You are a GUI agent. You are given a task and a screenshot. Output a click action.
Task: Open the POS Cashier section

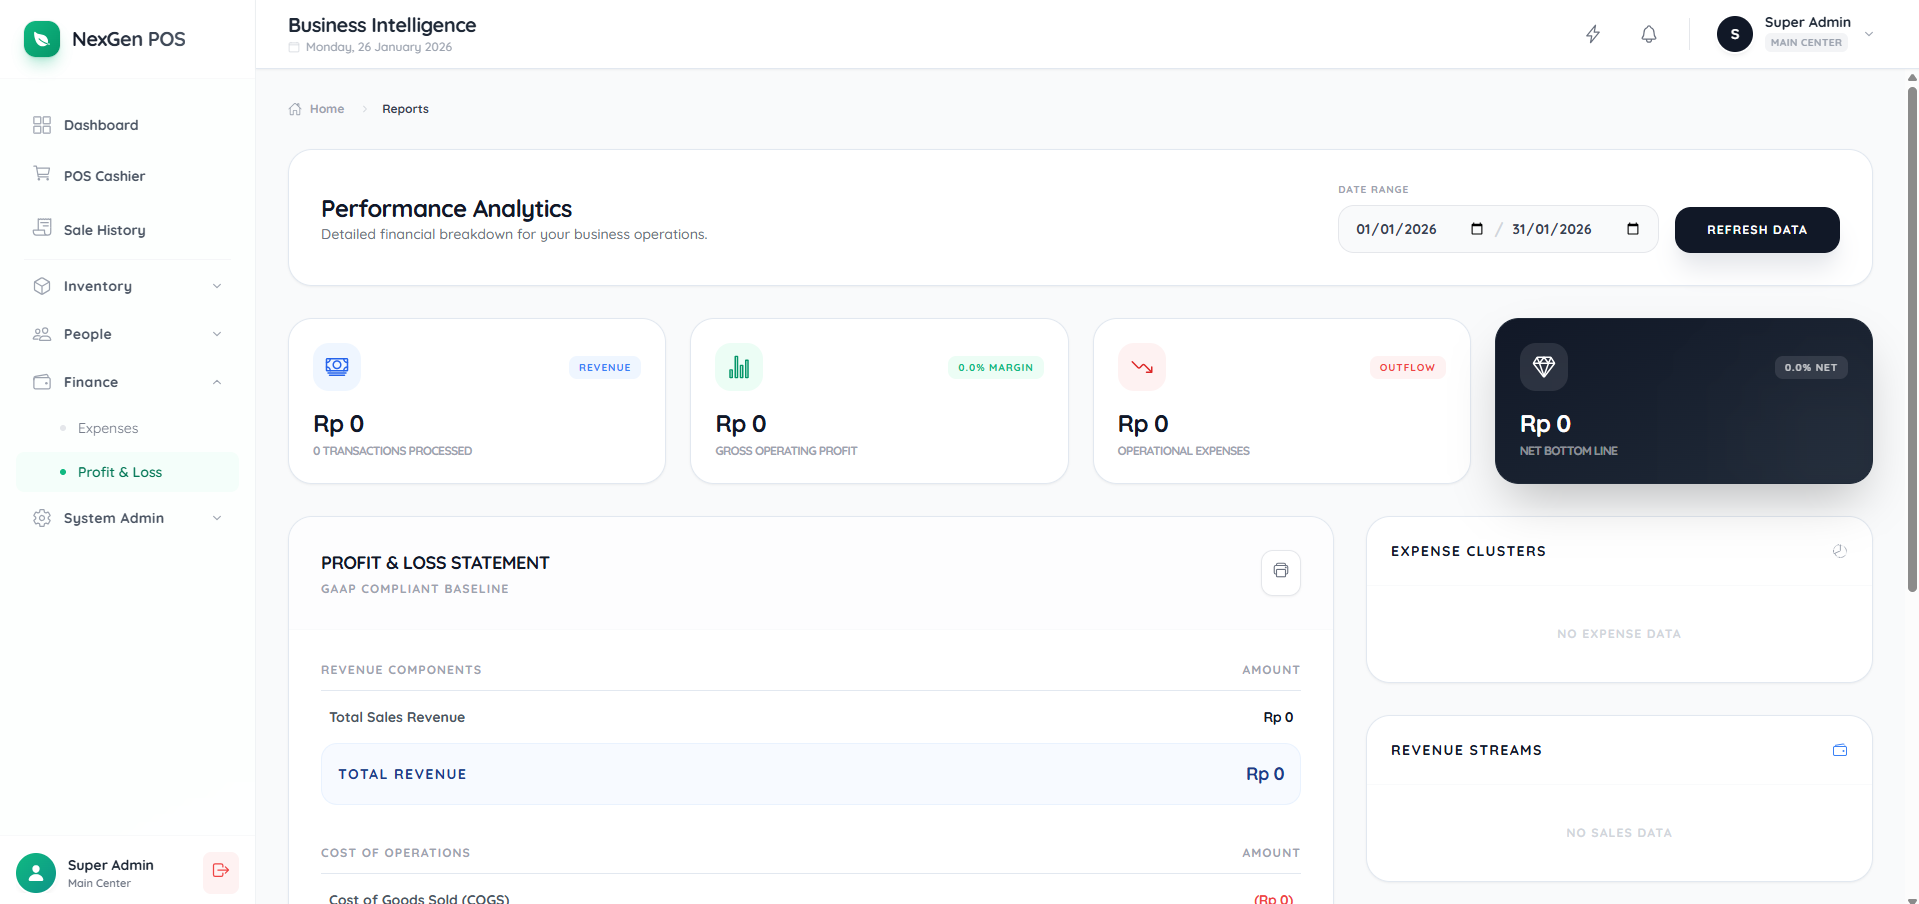[103, 175]
